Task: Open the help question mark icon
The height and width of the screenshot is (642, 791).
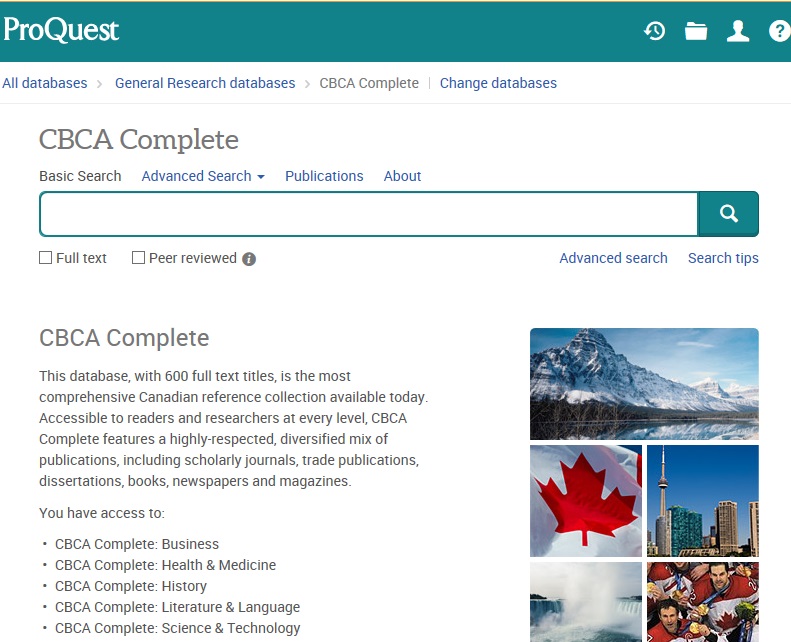Action: tap(779, 31)
